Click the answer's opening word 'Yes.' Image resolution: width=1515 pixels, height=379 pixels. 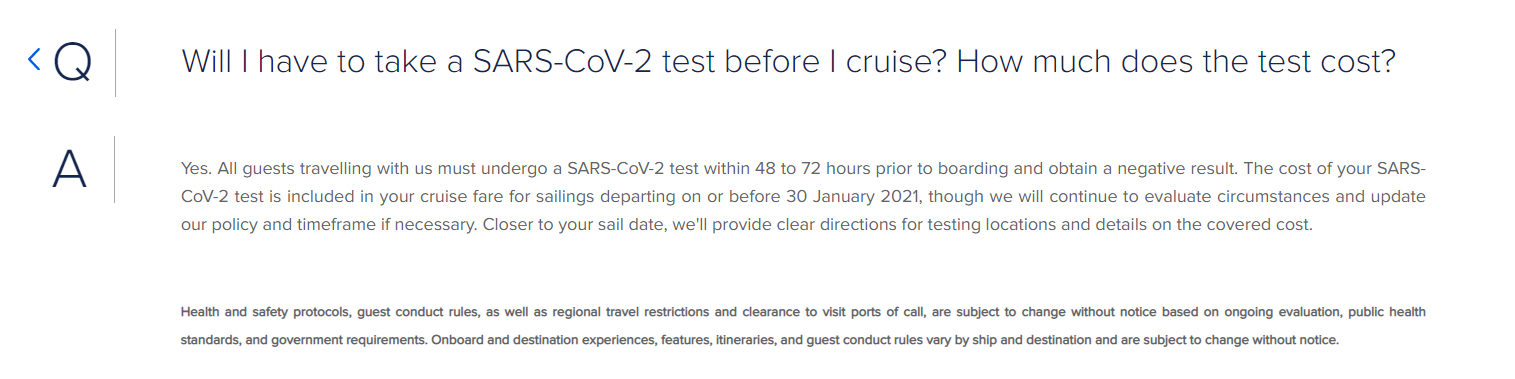pyautogui.click(x=195, y=167)
